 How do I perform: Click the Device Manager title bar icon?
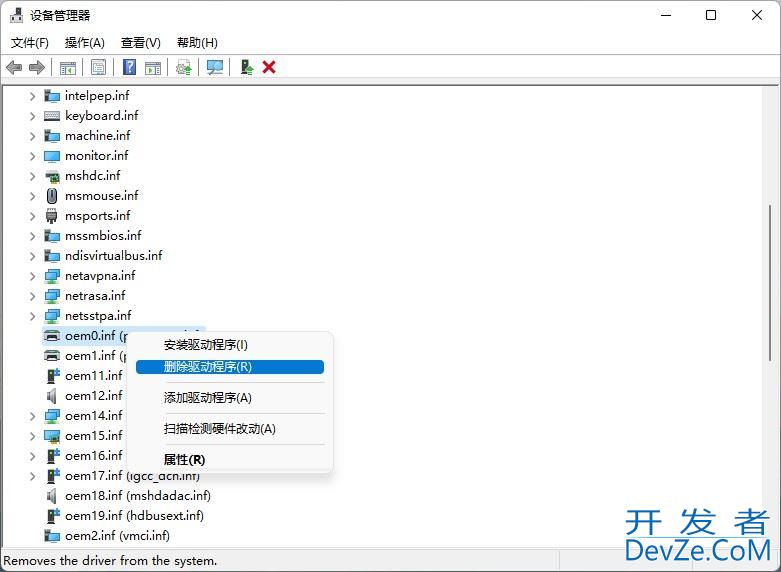click(x=16, y=15)
